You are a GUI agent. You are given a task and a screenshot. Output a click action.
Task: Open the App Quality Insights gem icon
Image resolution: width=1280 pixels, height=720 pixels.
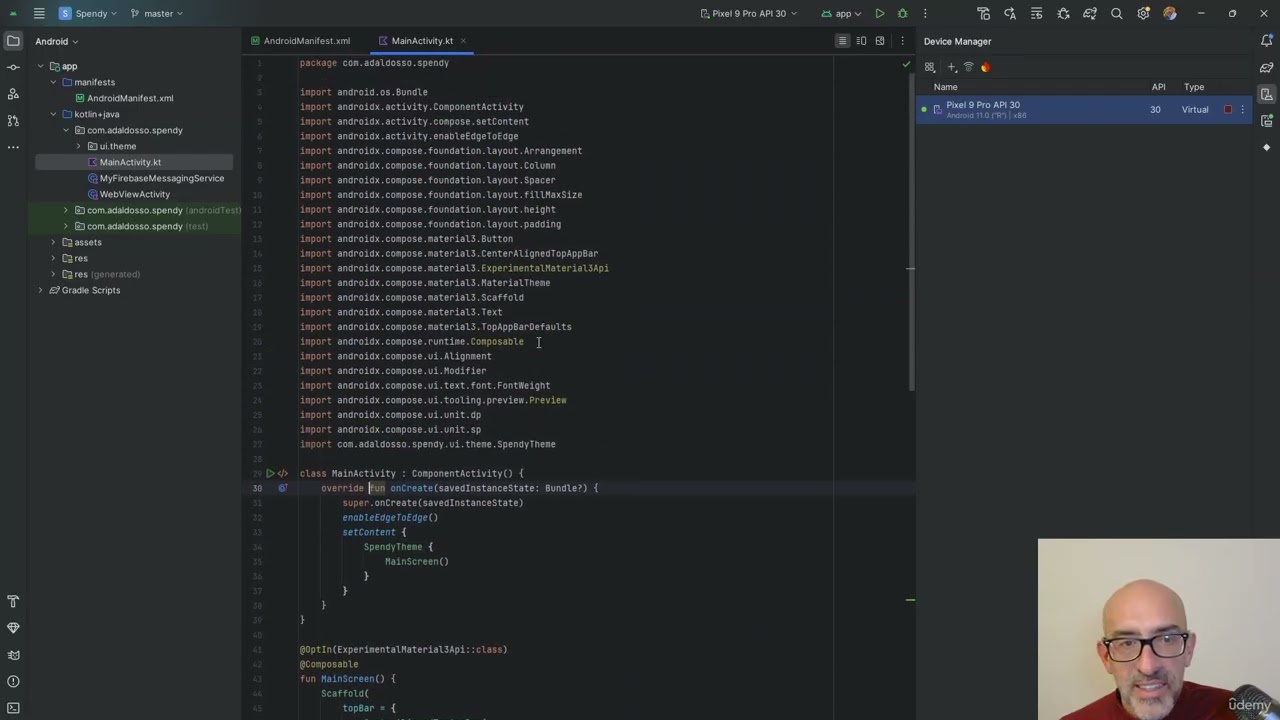point(13,628)
